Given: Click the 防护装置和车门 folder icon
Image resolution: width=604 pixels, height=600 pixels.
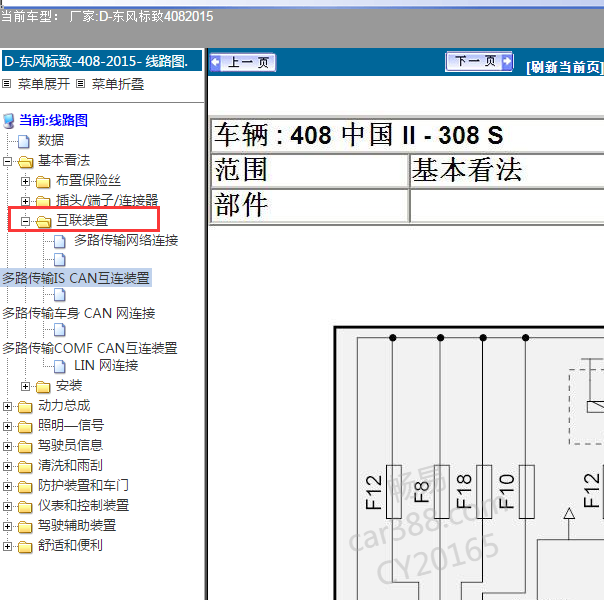Looking at the screenshot, I should click(25, 486).
